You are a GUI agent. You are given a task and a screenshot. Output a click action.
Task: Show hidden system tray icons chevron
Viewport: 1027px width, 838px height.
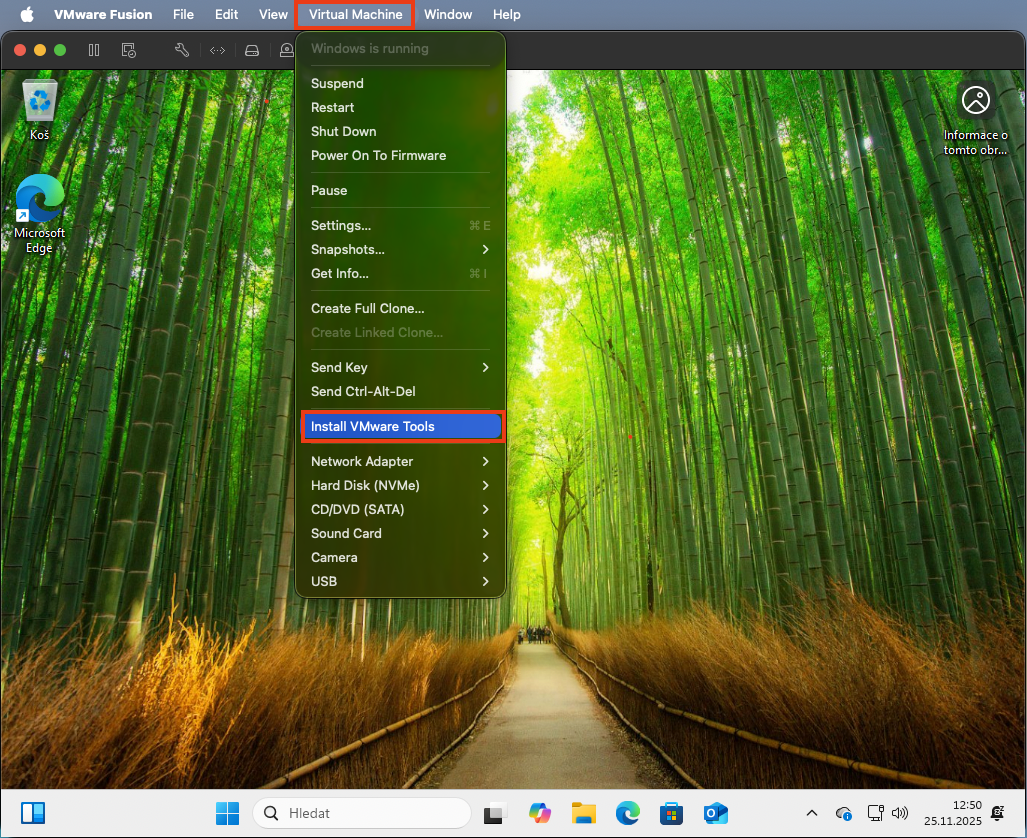(811, 813)
